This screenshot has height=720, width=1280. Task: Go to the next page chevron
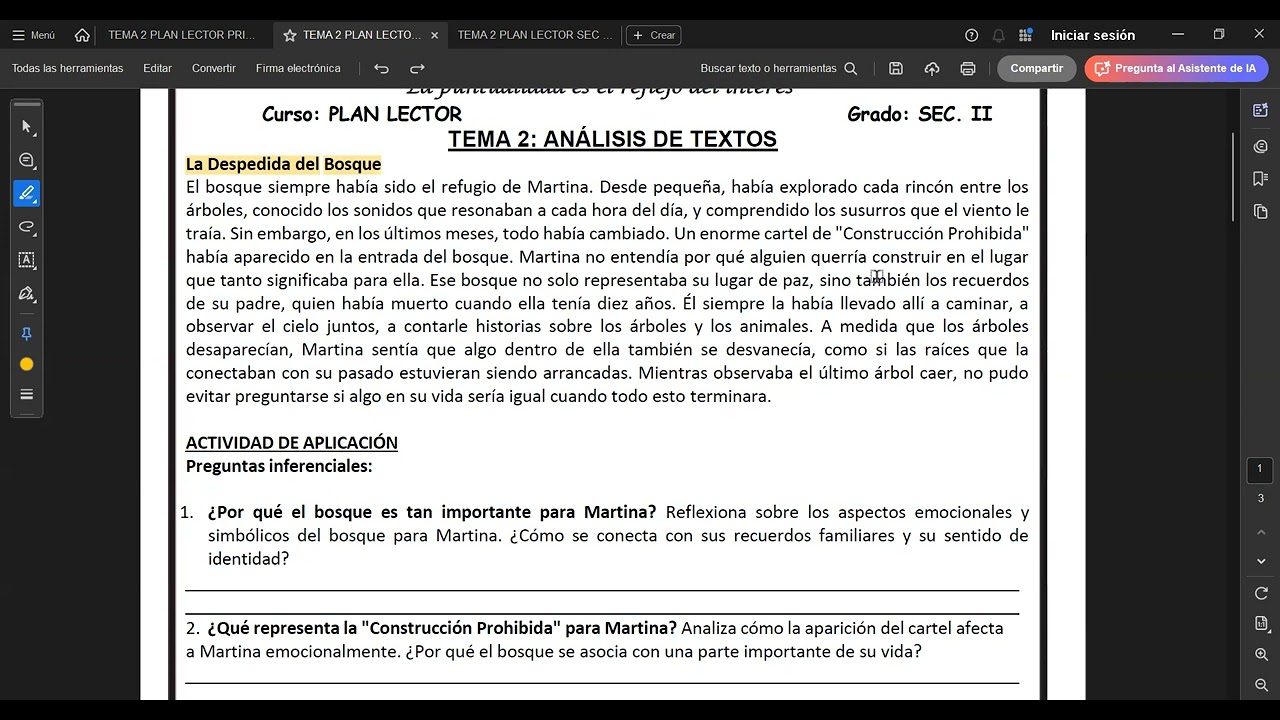click(1260, 561)
